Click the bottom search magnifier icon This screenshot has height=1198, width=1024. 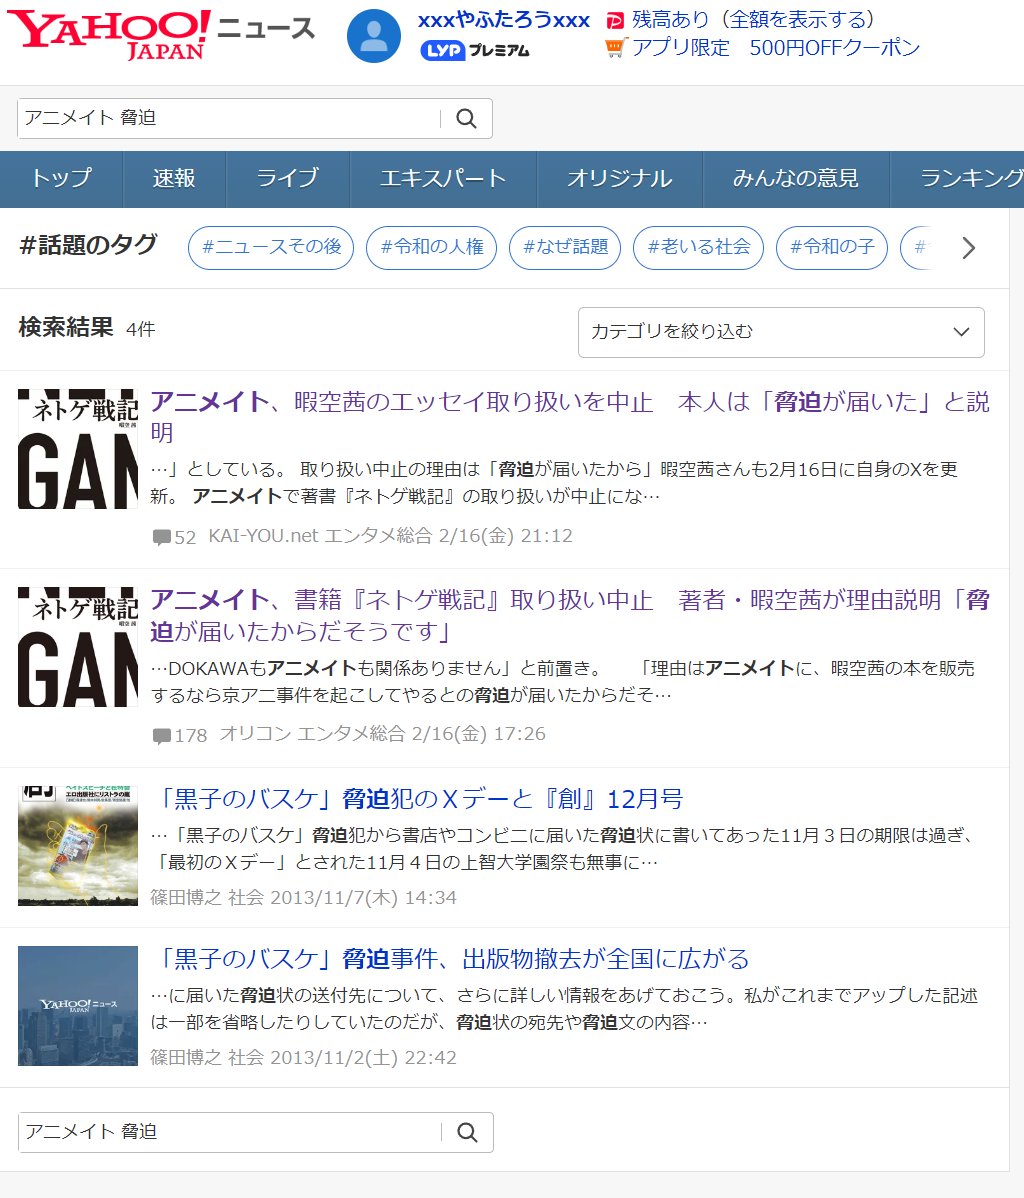coord(467,1132)
